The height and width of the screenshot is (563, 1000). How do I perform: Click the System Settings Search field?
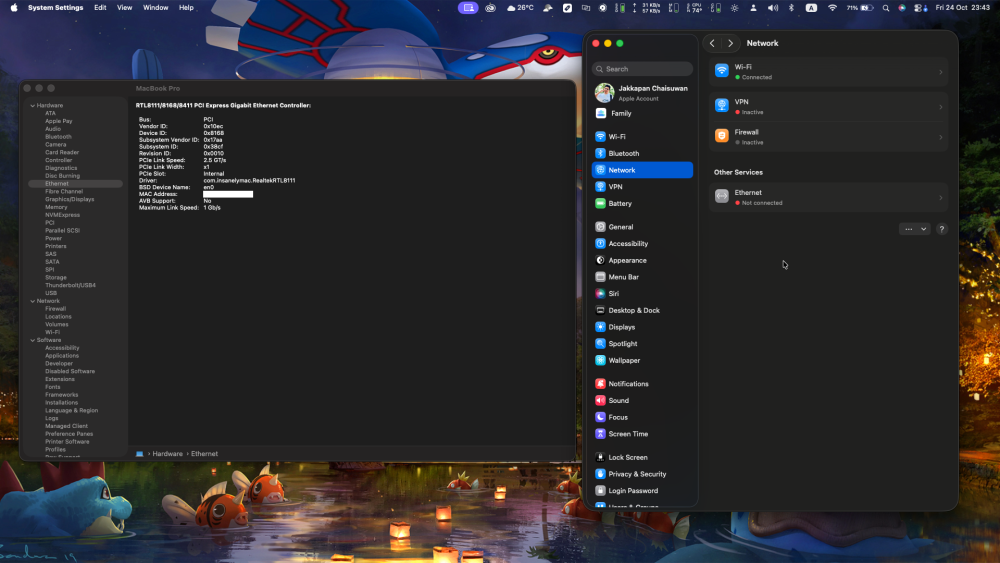tap(642, 69)
